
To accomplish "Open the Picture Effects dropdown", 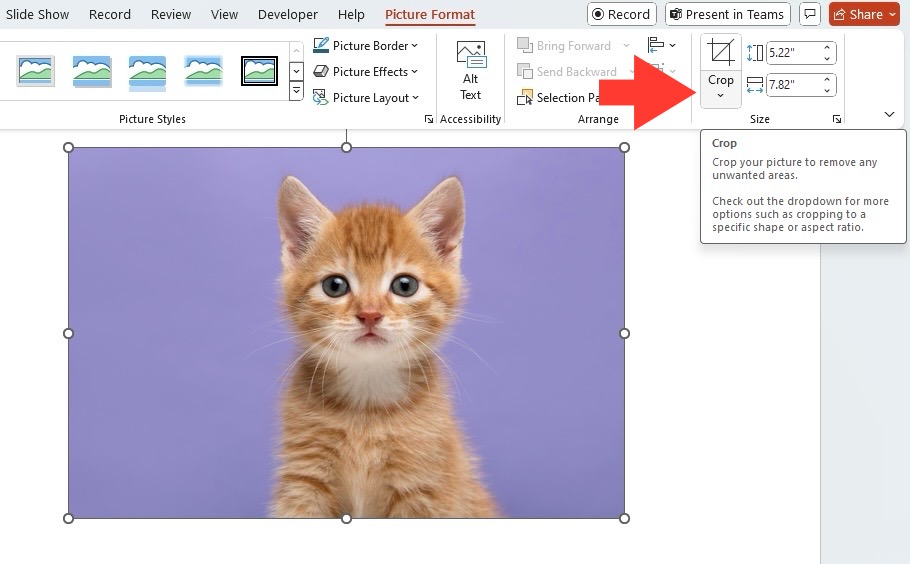I will click(x=365, y=71).
